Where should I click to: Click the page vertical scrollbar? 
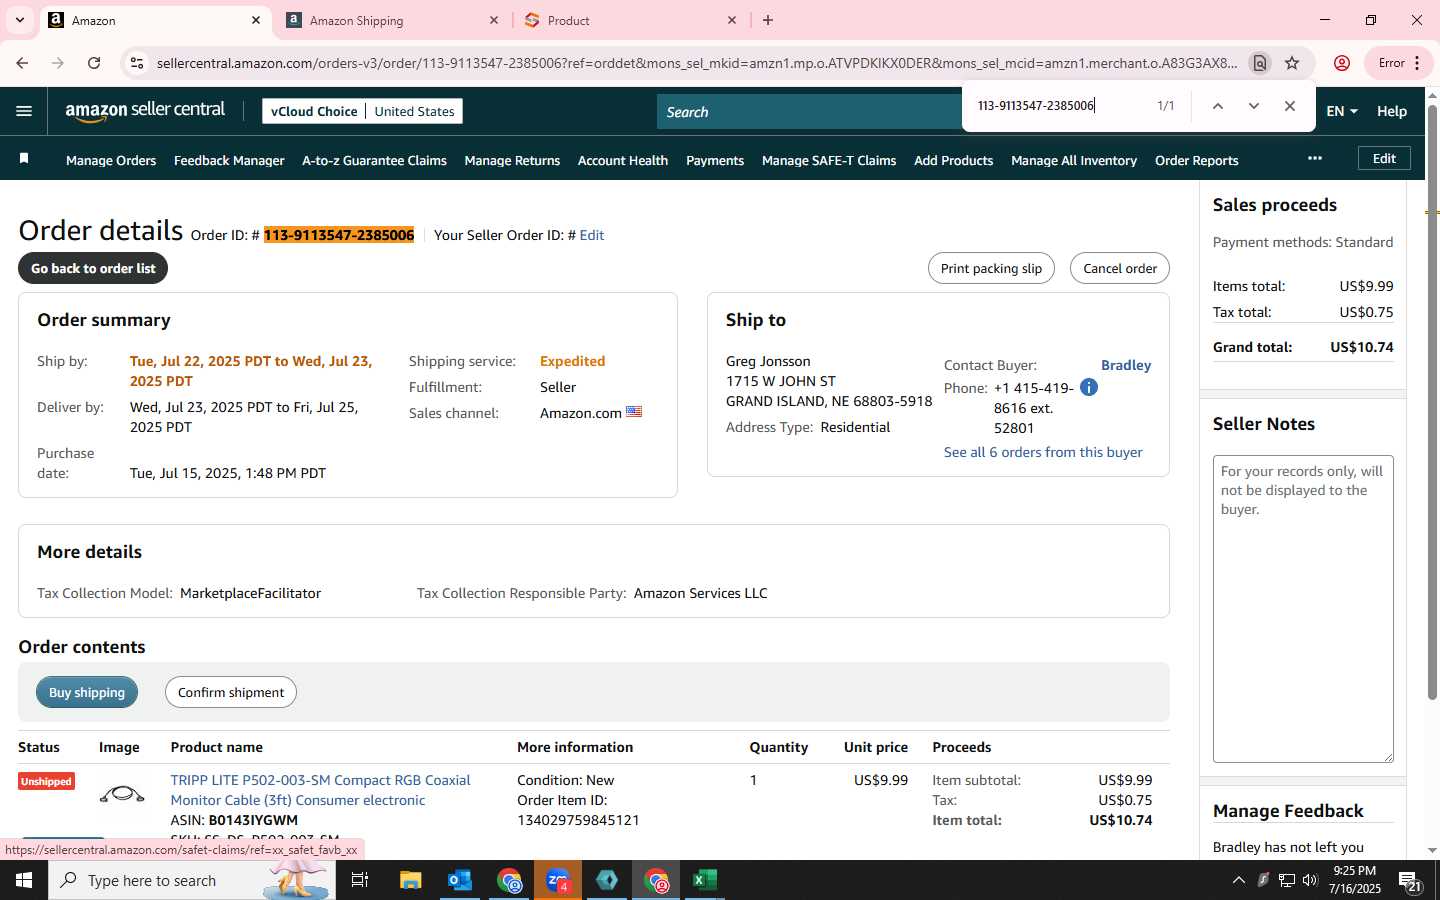[x=1432, y=402]
